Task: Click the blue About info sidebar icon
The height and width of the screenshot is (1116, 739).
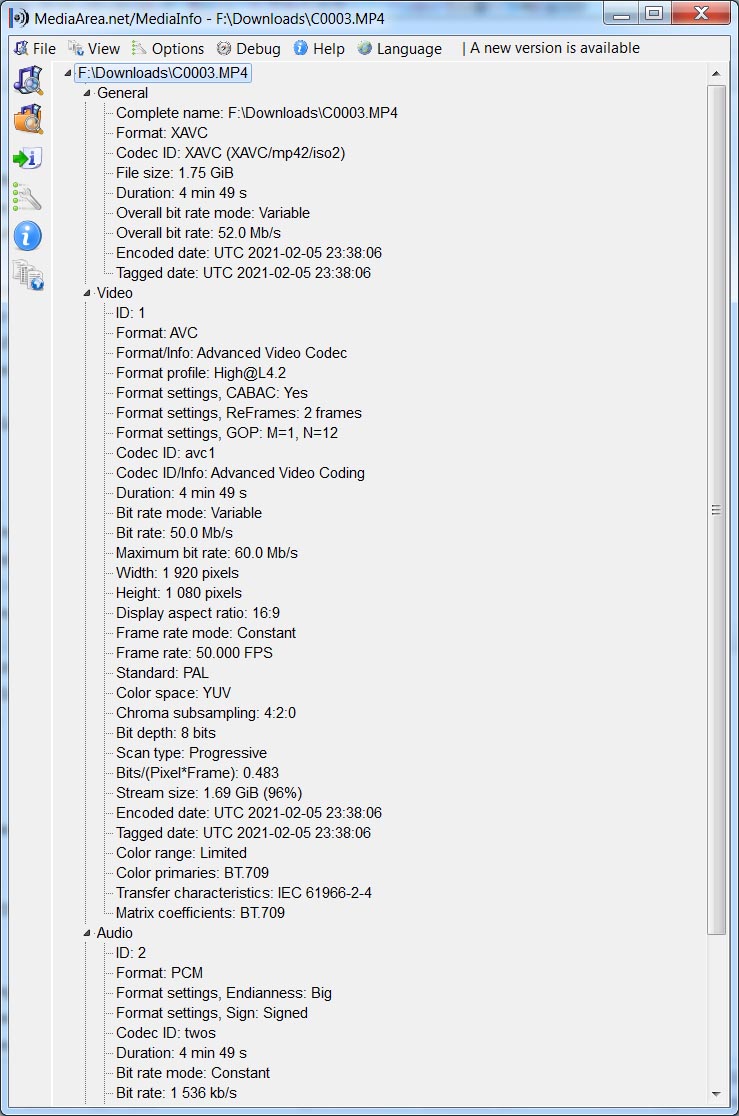Action: tap(27, 236)
